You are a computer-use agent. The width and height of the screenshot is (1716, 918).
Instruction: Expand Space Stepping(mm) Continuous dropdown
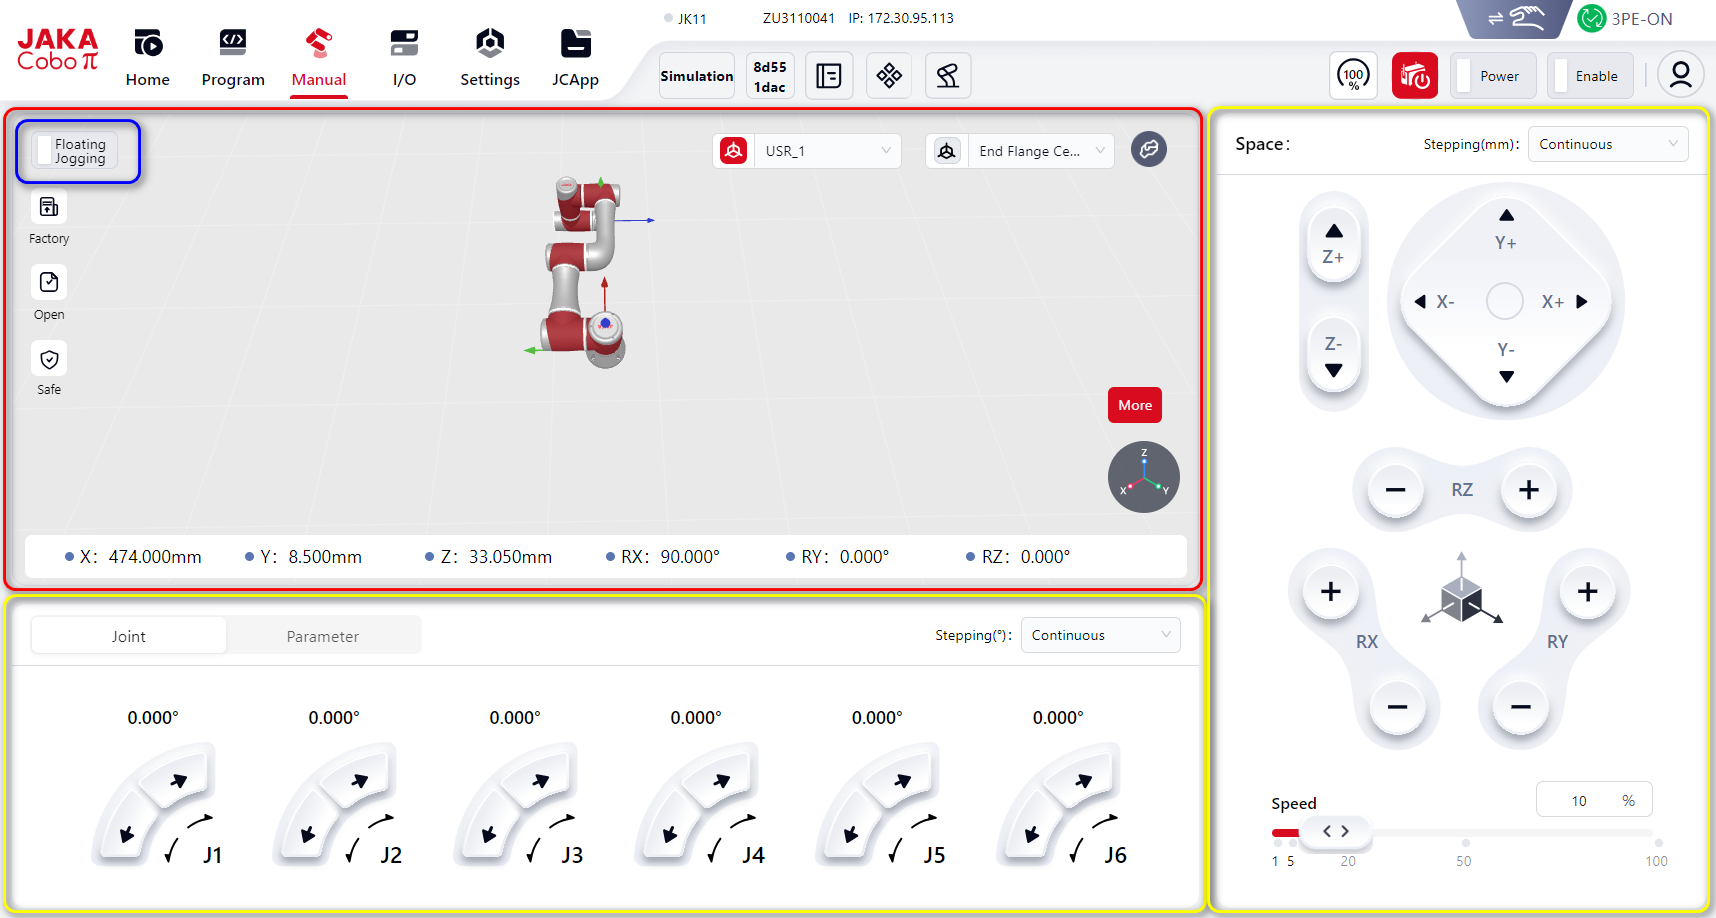(1607, 144)
